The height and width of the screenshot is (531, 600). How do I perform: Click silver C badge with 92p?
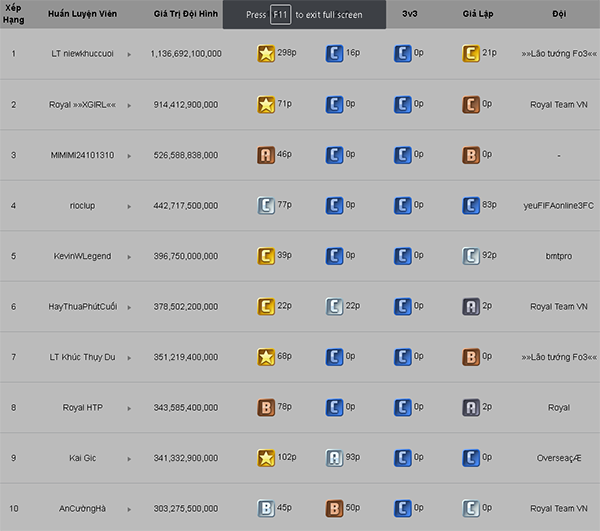coord(471,256)
